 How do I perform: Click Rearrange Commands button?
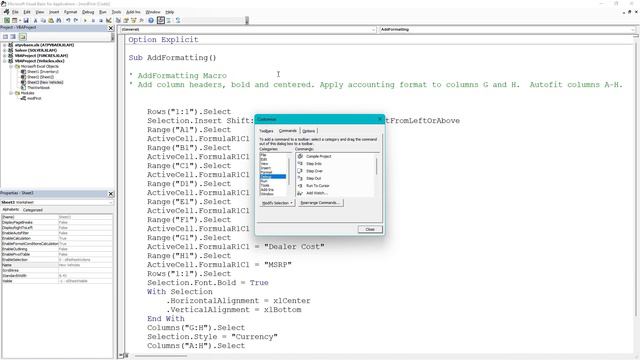(320, 203)
